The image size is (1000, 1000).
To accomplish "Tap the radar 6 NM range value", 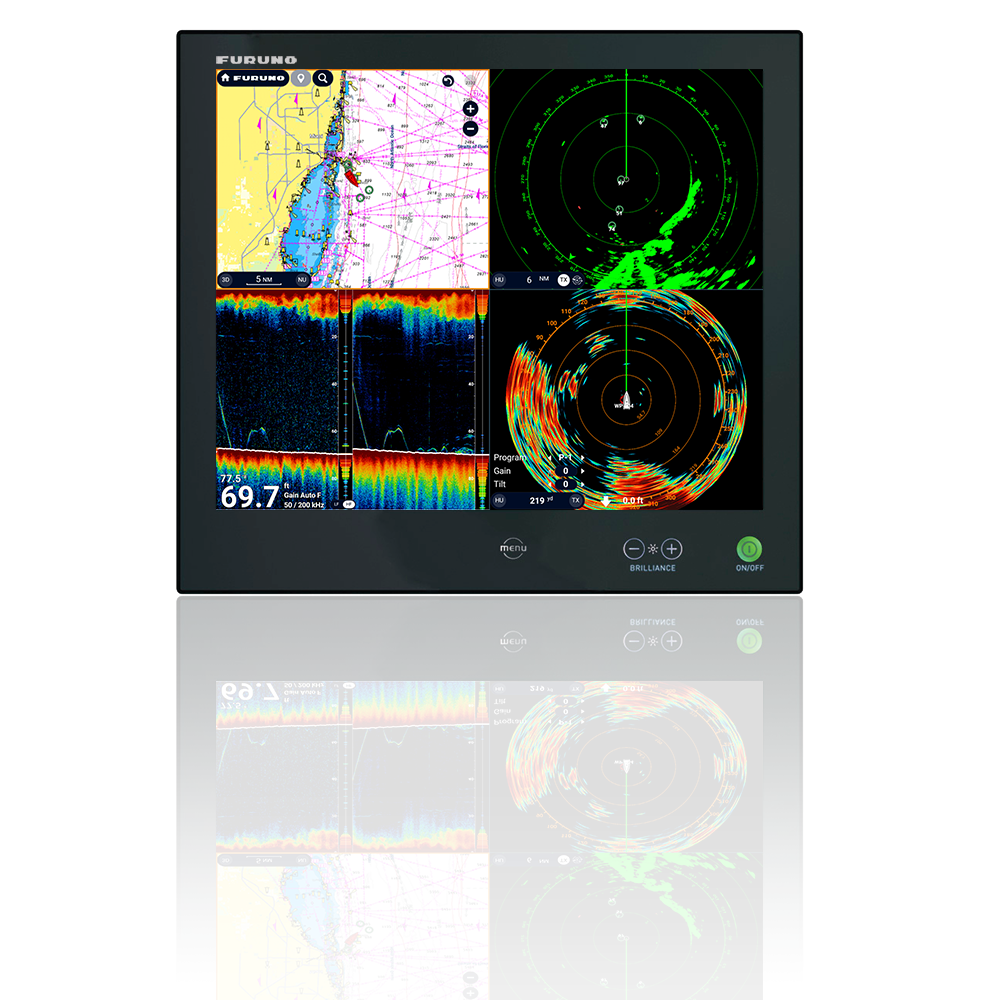I will 537,279.
